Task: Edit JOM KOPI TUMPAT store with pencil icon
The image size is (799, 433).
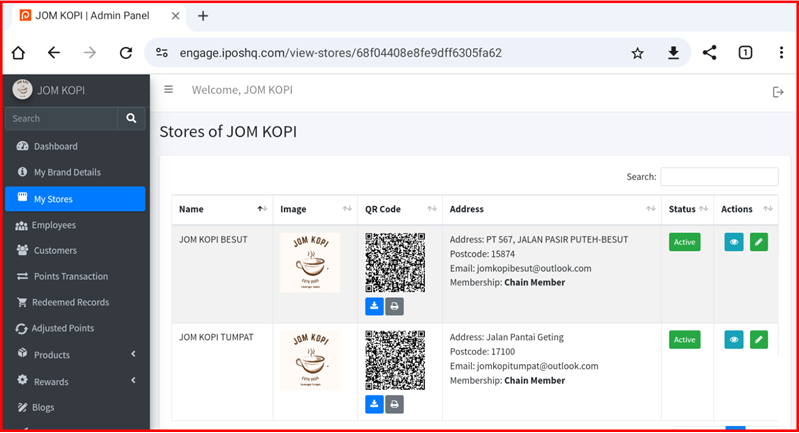Action: [758, 340]
